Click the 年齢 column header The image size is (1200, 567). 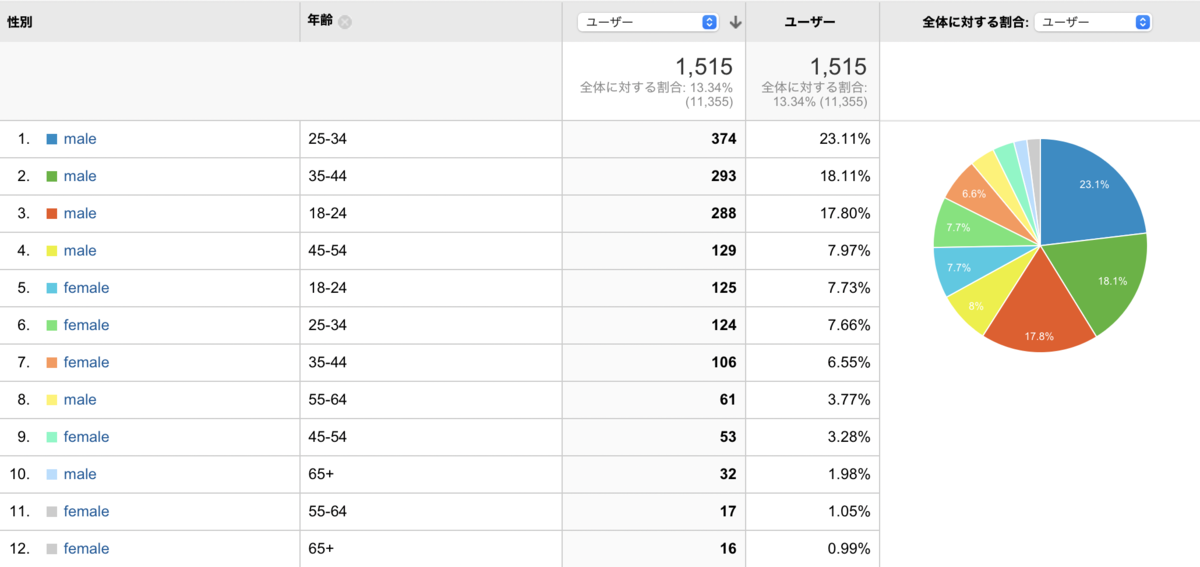320,21
